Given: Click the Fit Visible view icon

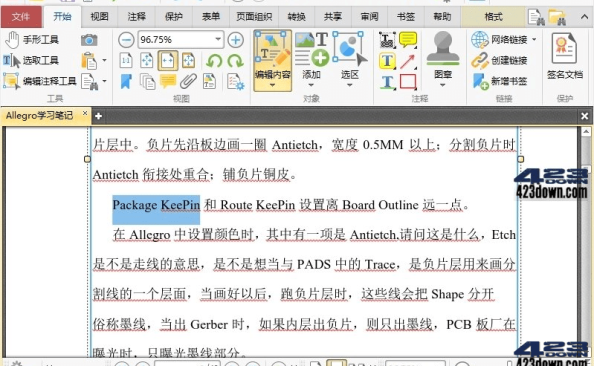Looking at the screenshot, I should [188, 61].
